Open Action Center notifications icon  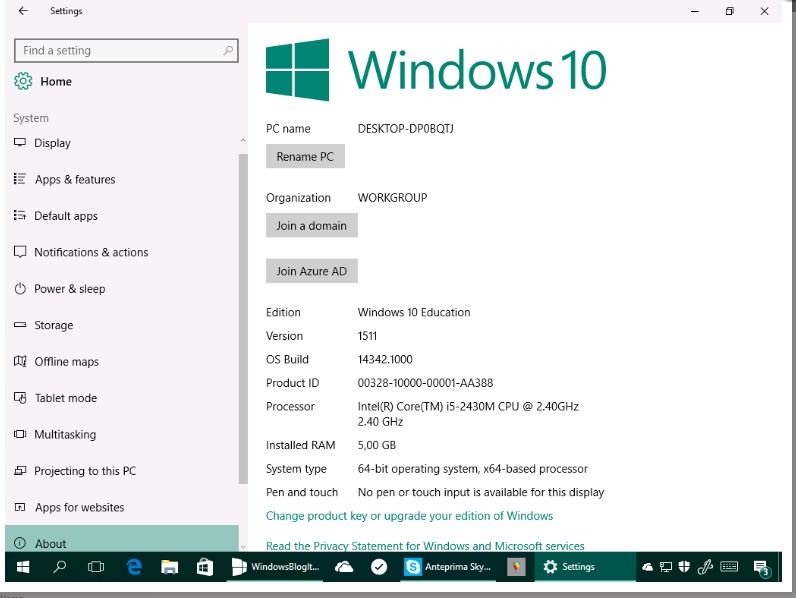coord(761,567)
